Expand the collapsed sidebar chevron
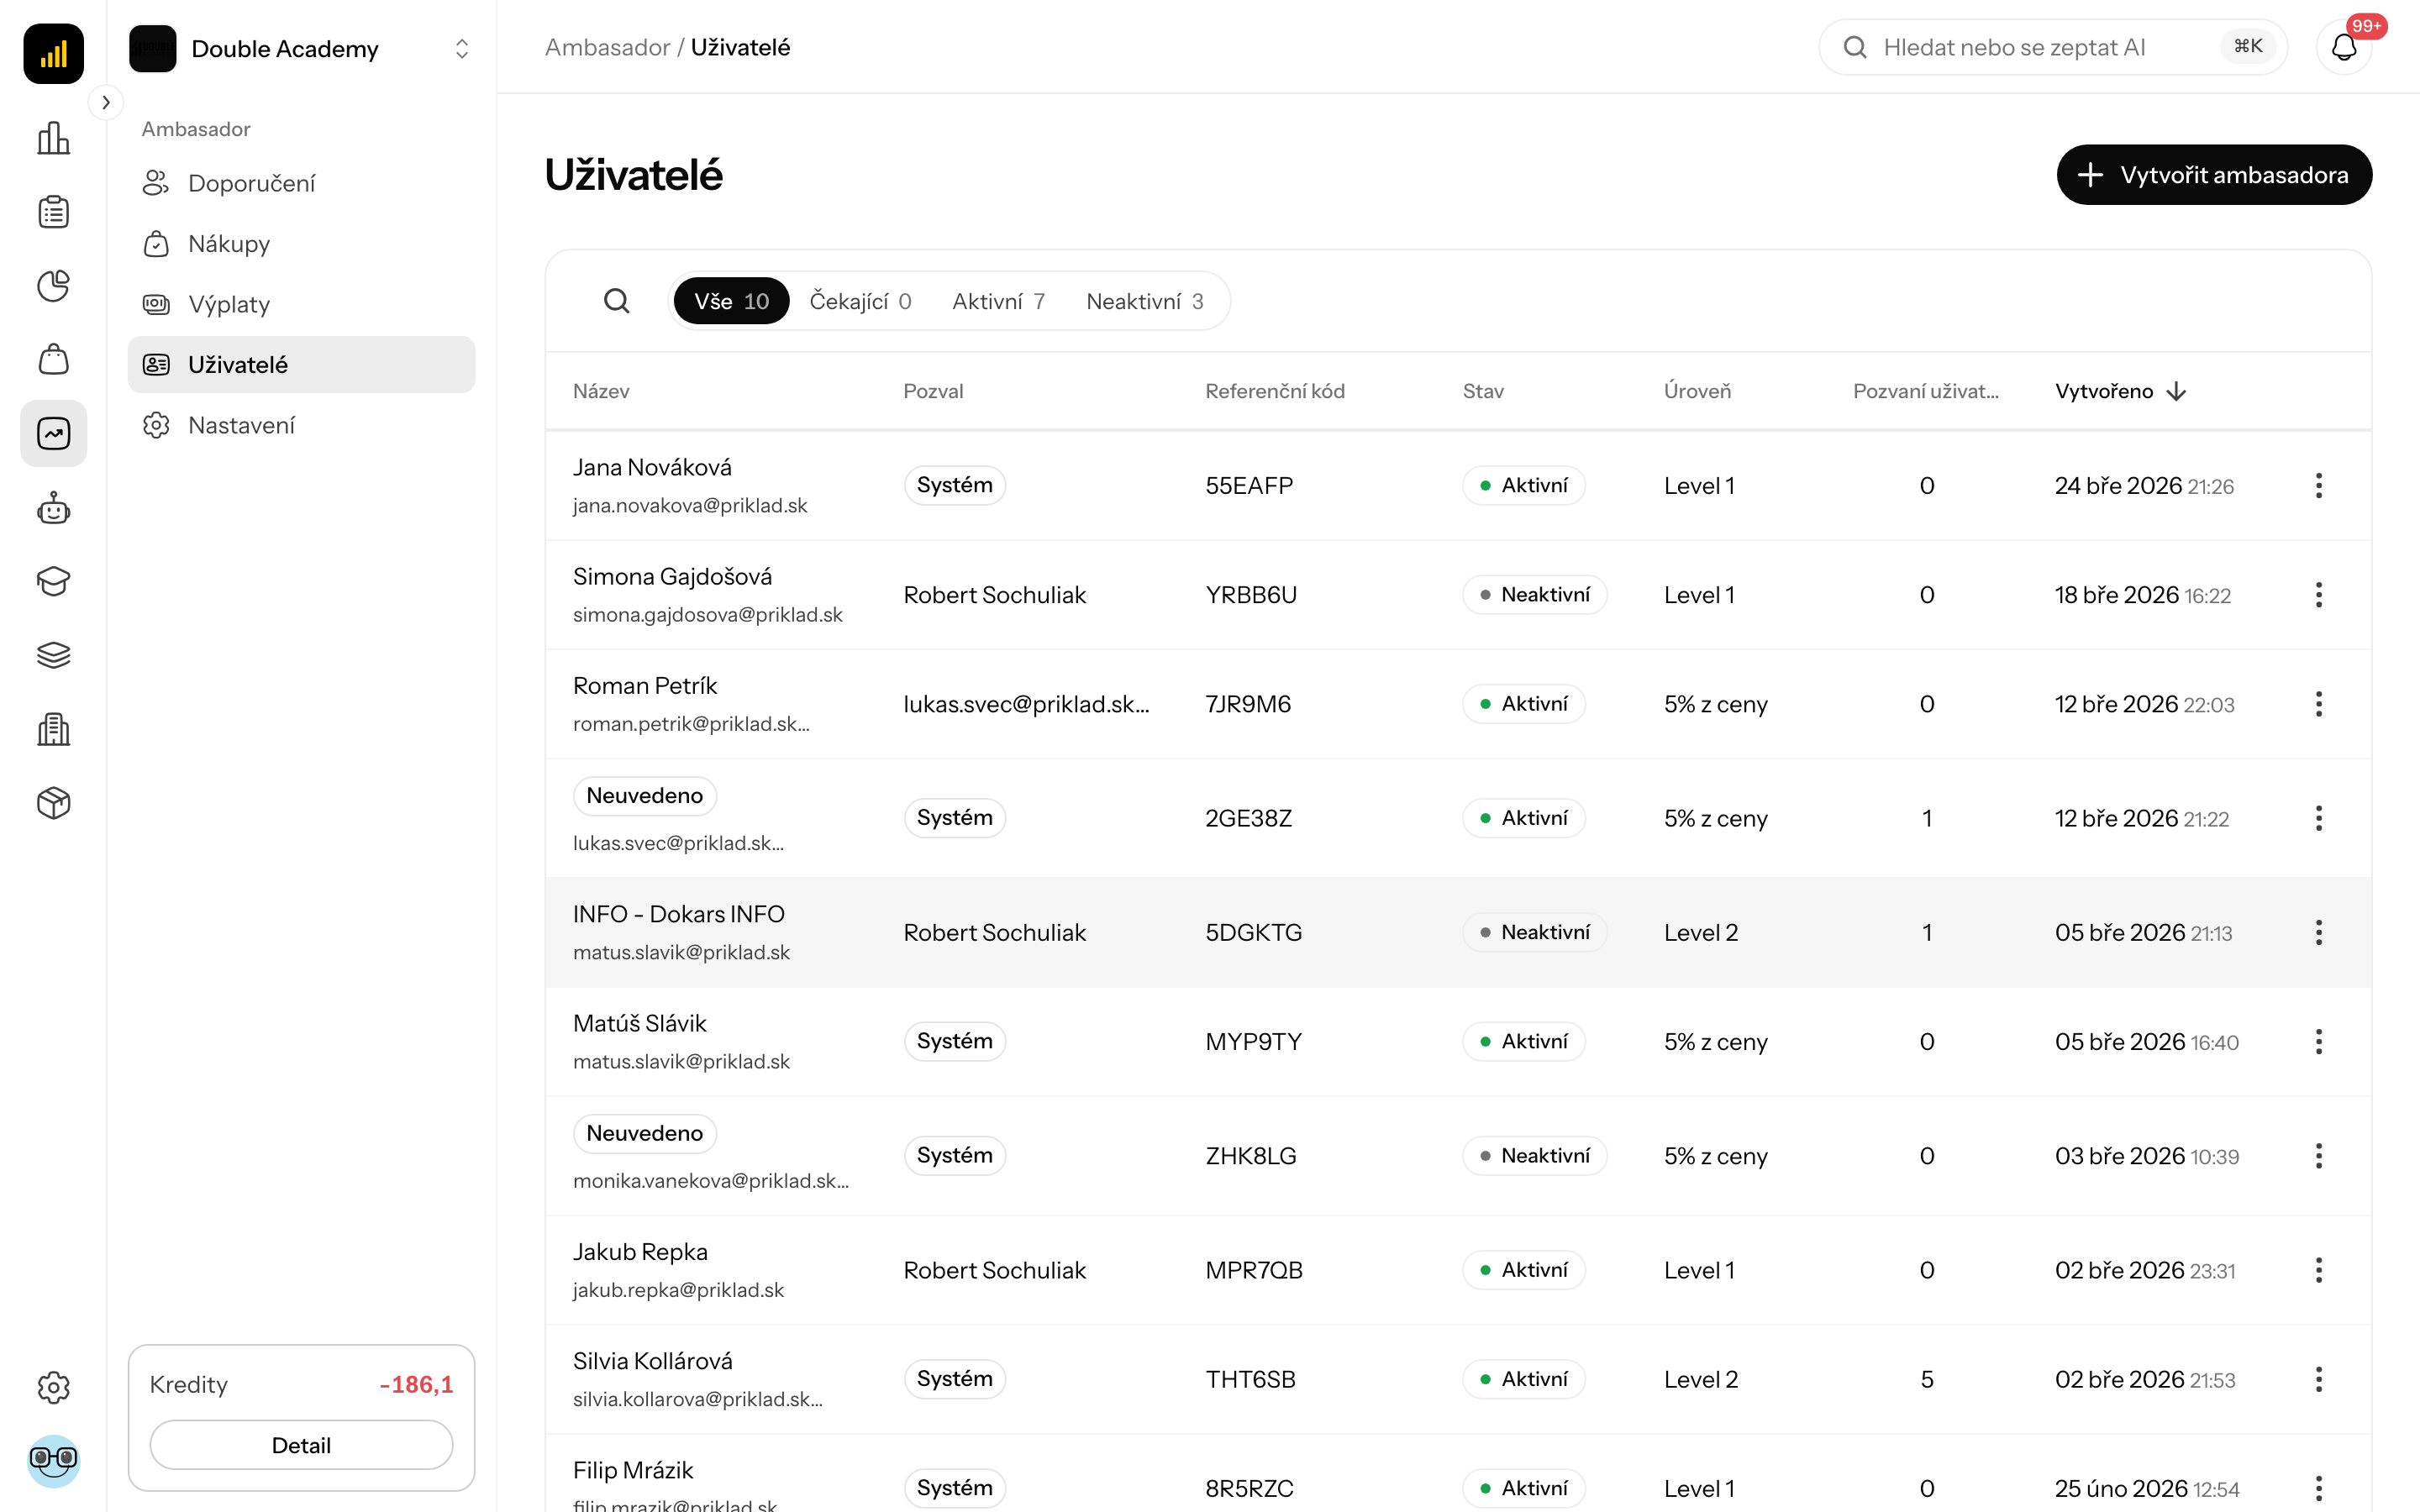 coord(106,102)
